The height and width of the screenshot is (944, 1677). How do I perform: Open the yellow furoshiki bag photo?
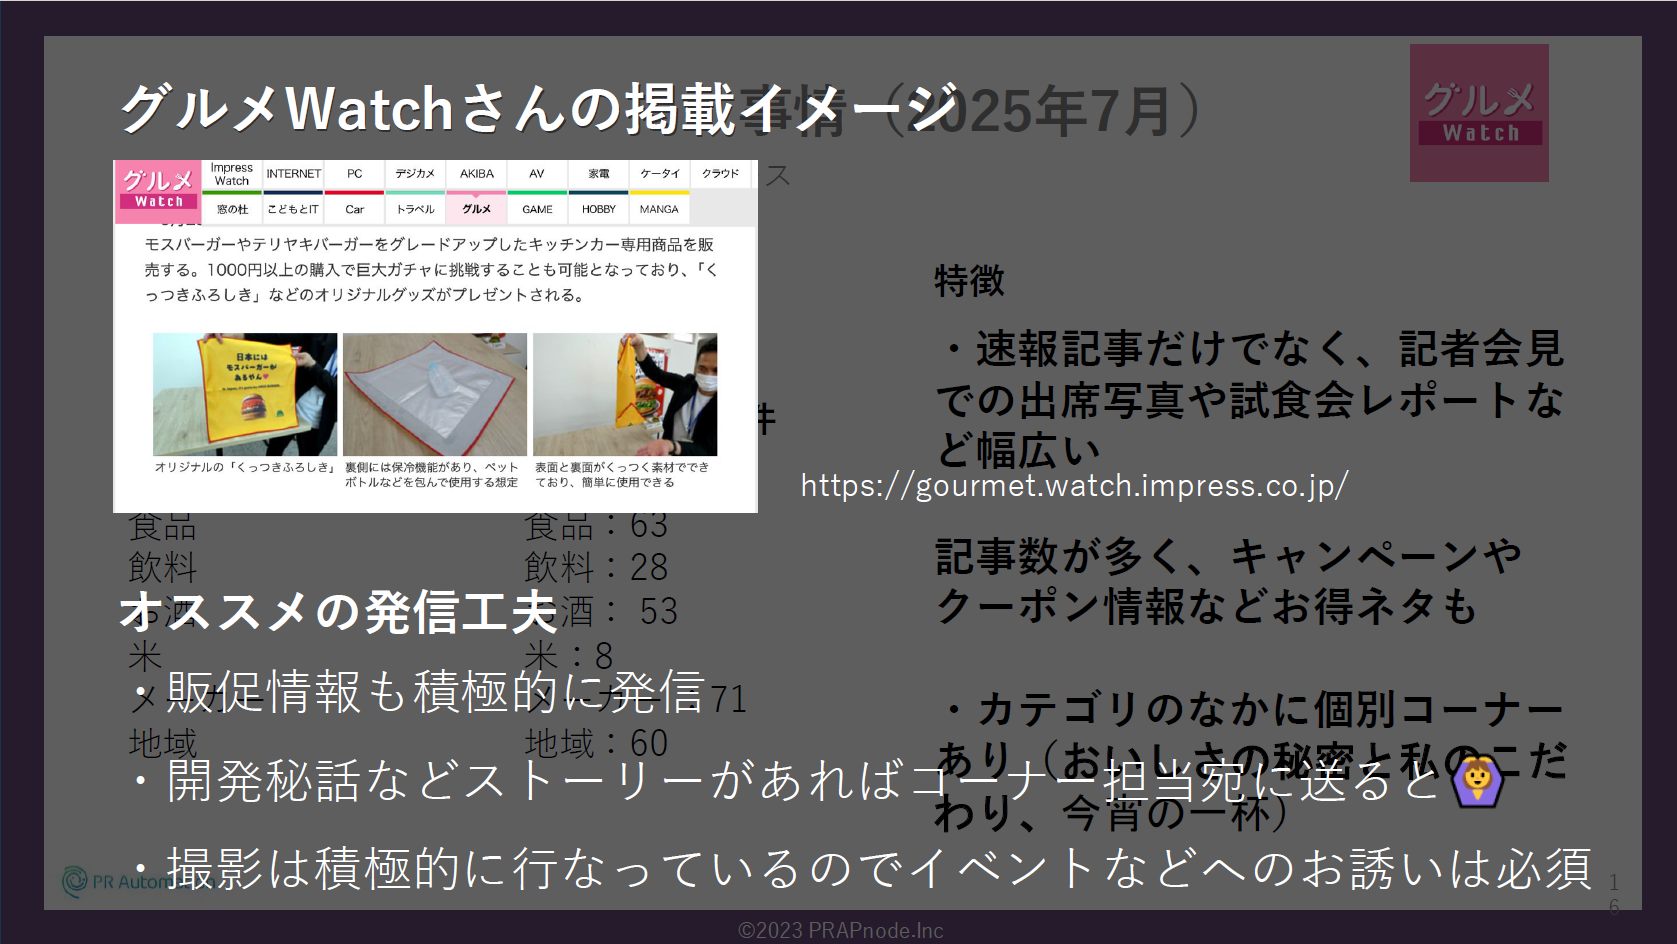(x=245, y=394)
